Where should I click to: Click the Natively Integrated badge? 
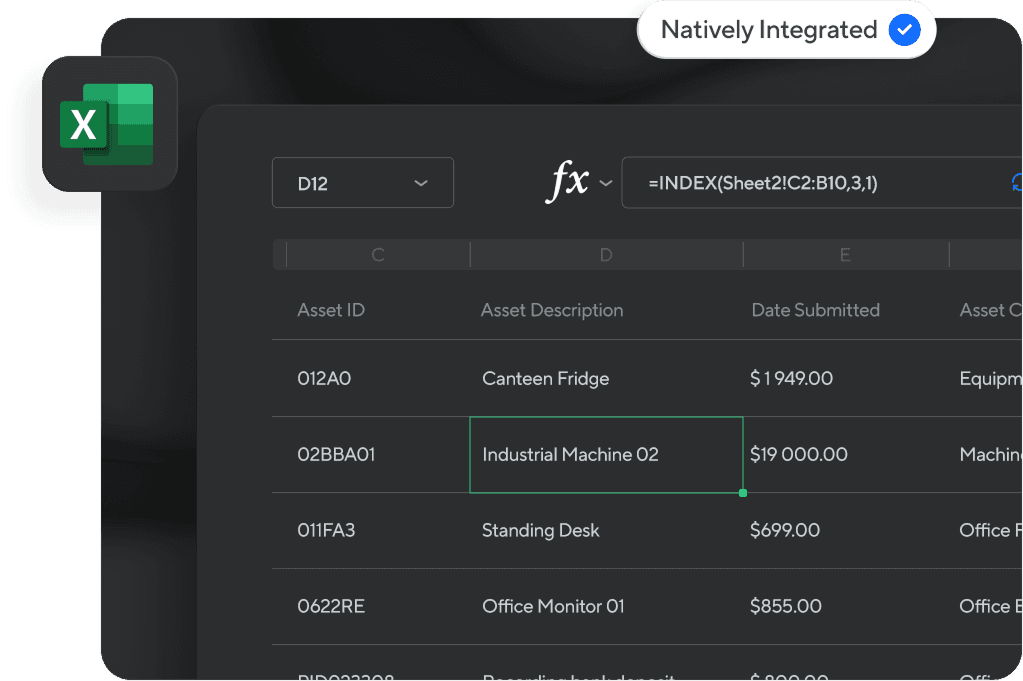click(x=786, y=30)
